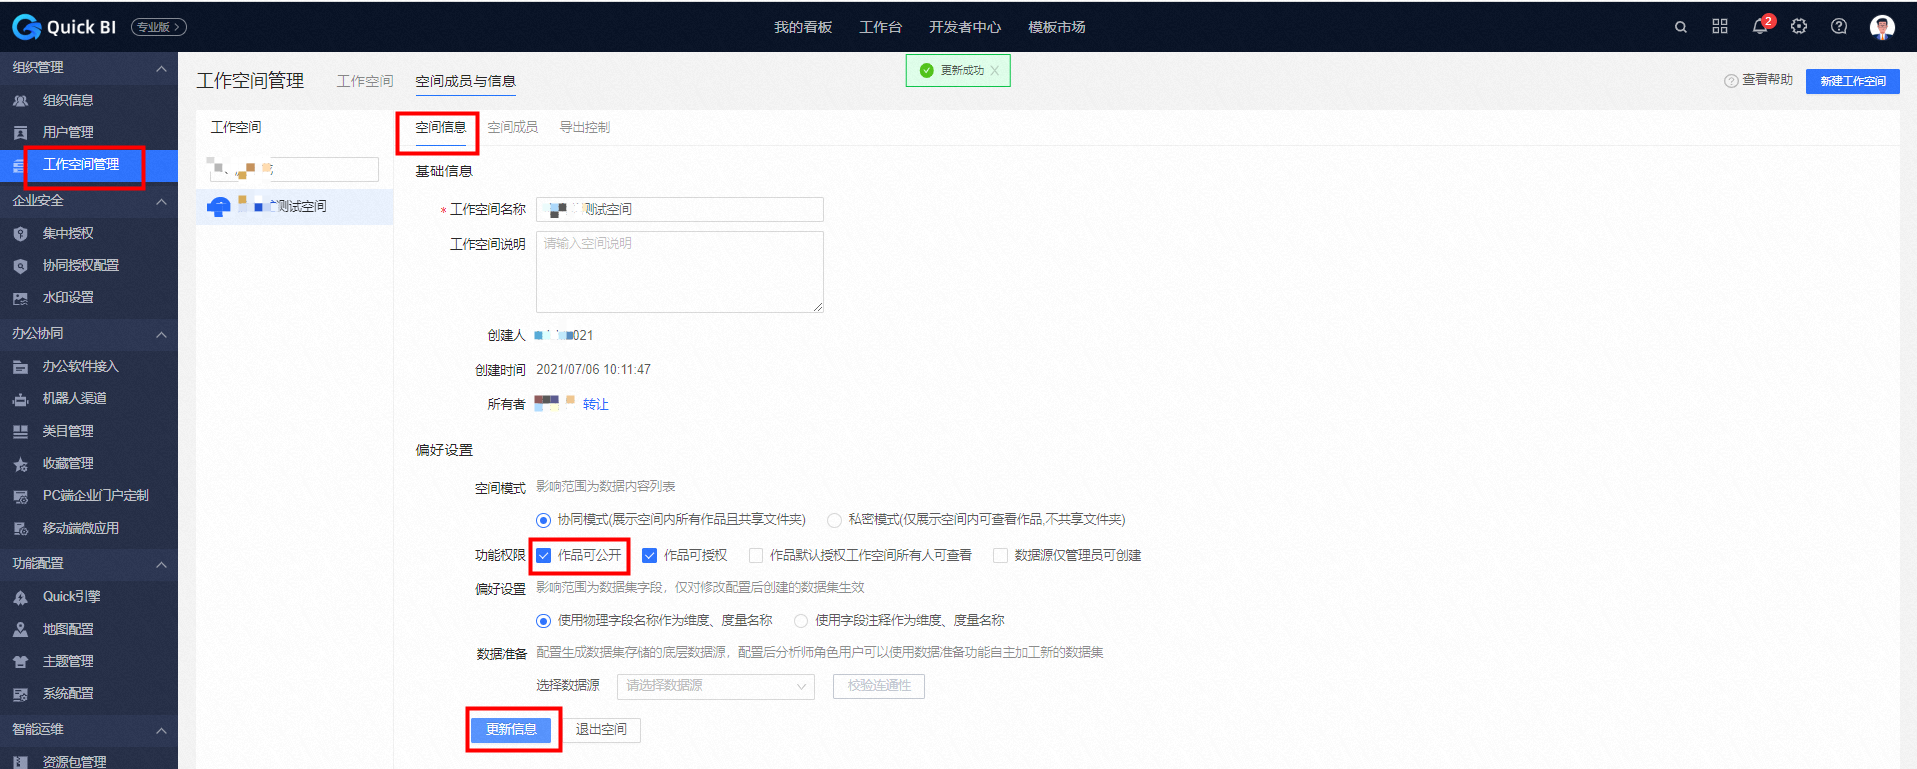Toggle the 作品可授权 checkbox
The height and width of the screenshot is (769, 1917).
tap(650, 556)
